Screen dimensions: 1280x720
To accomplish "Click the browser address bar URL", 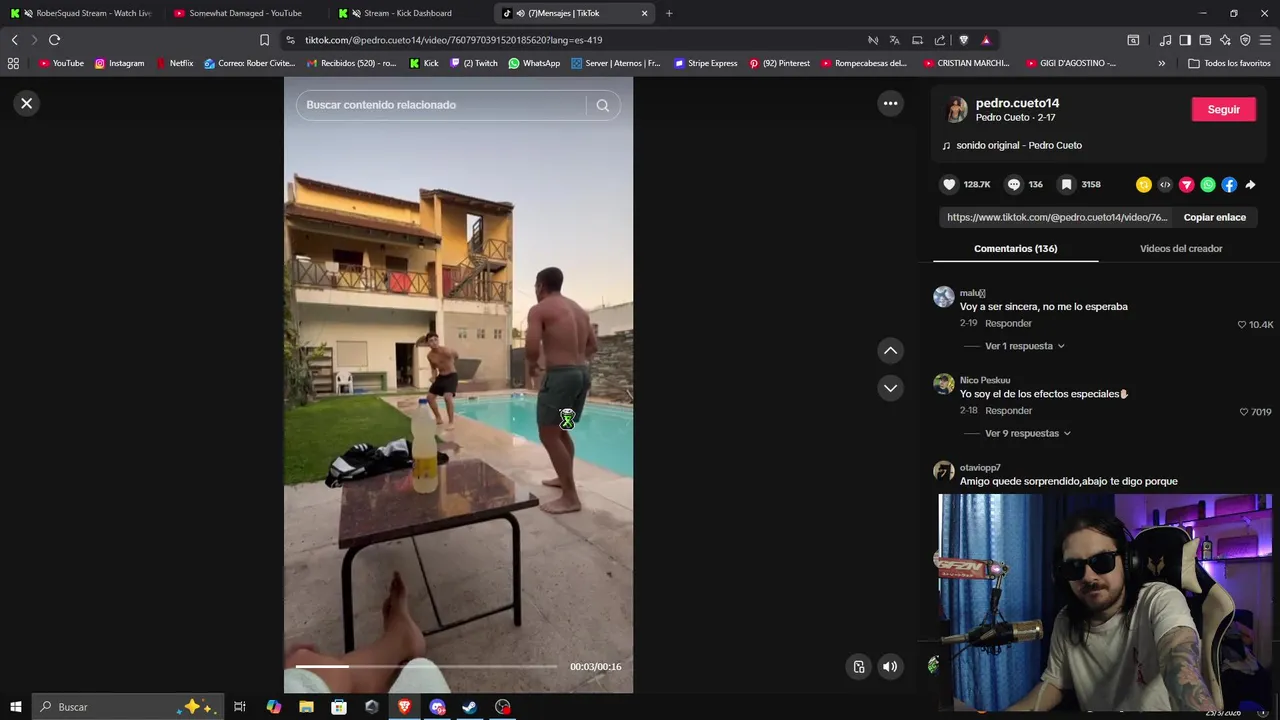I will [453, 40].
